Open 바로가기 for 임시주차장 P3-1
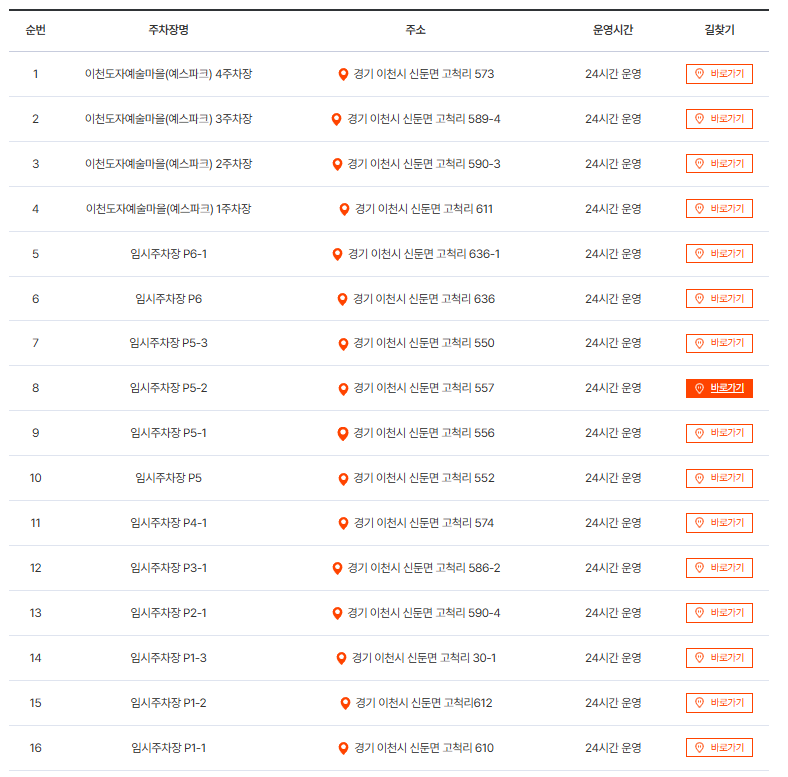The height and width of the screenshot is (777, 788). click(x=719, y=568)
